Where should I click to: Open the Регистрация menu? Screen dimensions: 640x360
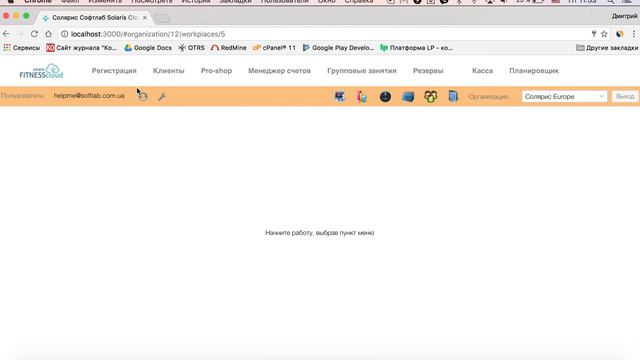[114, 71]
